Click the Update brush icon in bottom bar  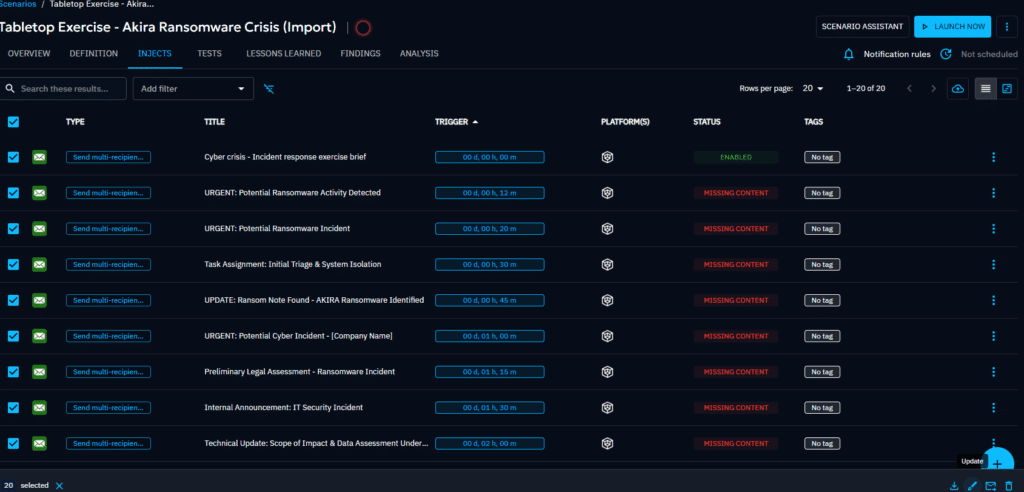click(972, 486)
